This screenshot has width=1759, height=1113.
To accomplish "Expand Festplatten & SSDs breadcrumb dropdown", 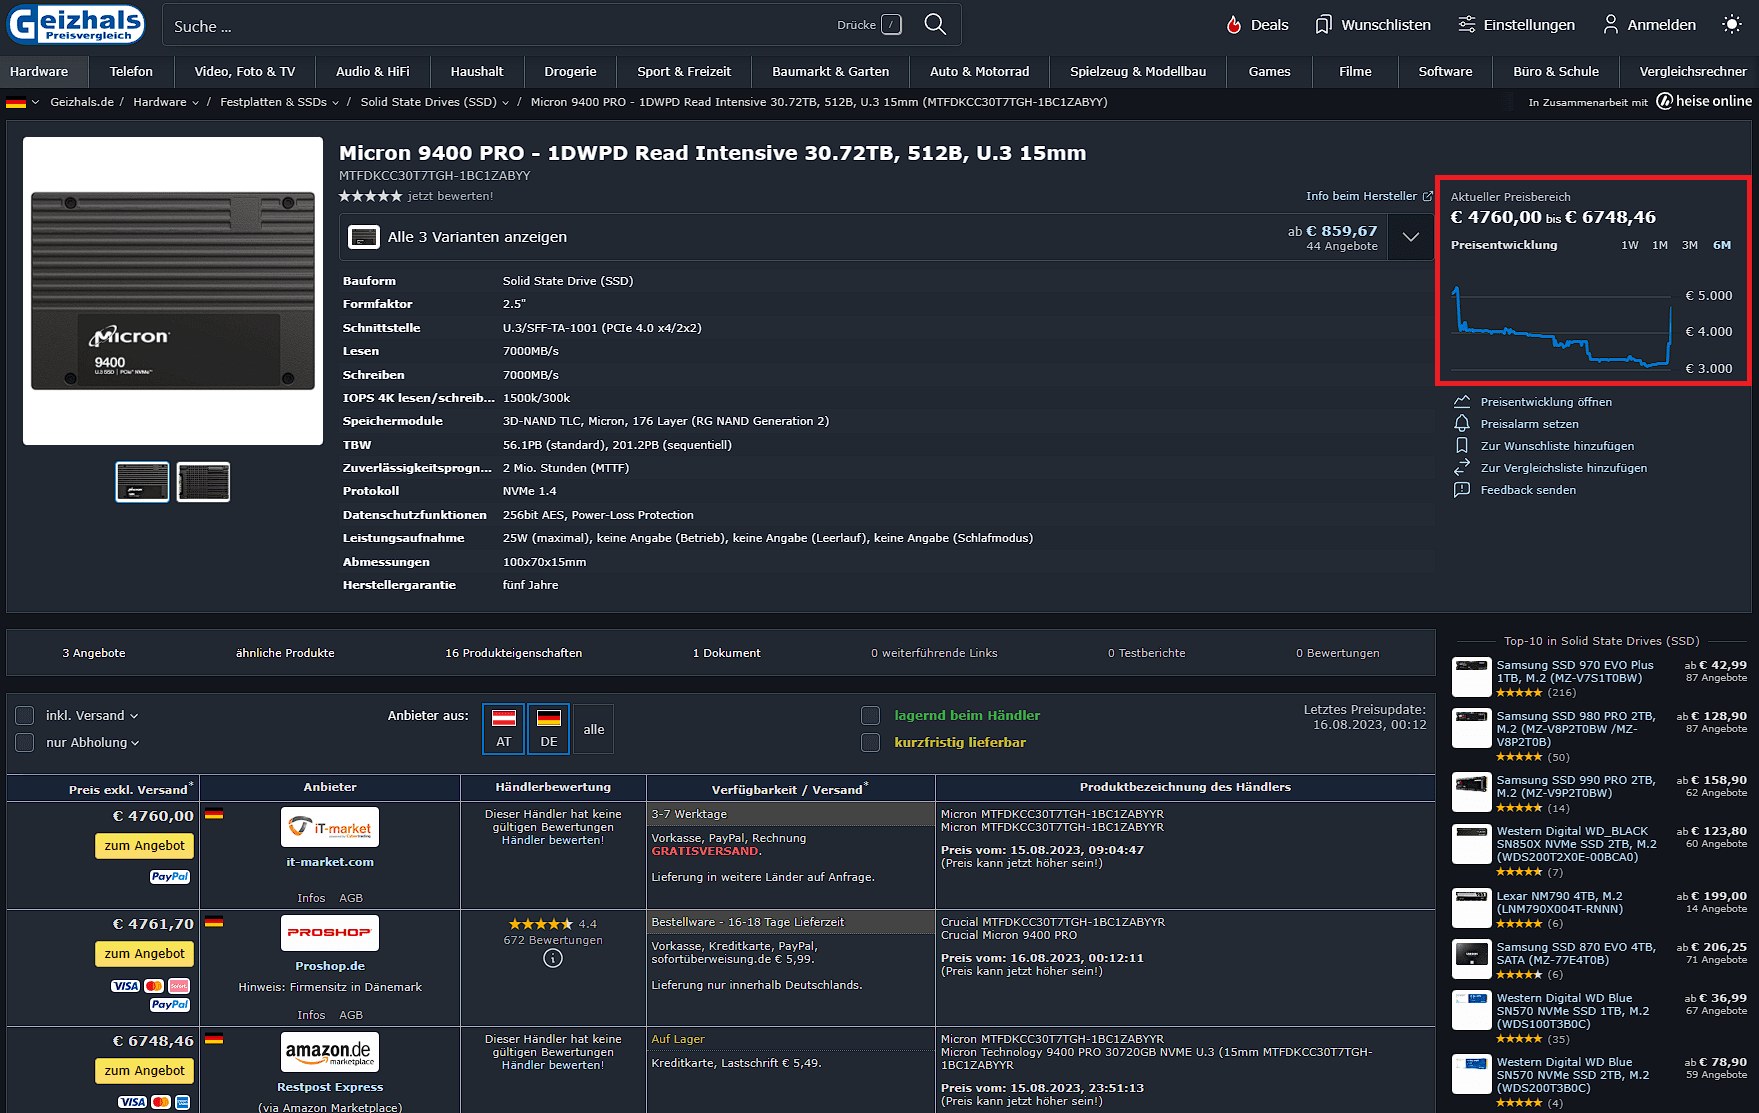I will point(335,103).
